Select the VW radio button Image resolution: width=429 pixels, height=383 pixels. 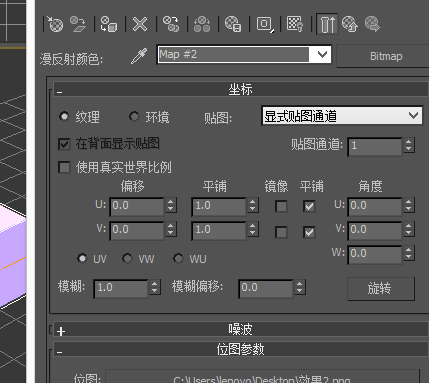coord(127,258)
